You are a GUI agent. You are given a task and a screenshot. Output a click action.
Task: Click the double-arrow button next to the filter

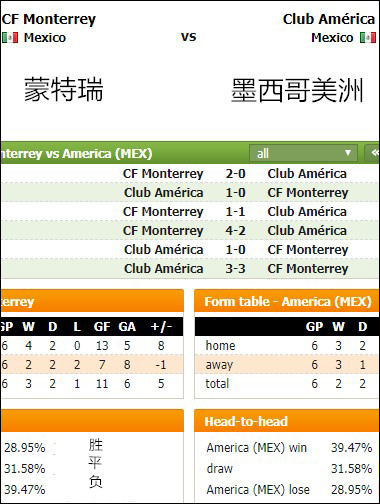pos(373,153)
